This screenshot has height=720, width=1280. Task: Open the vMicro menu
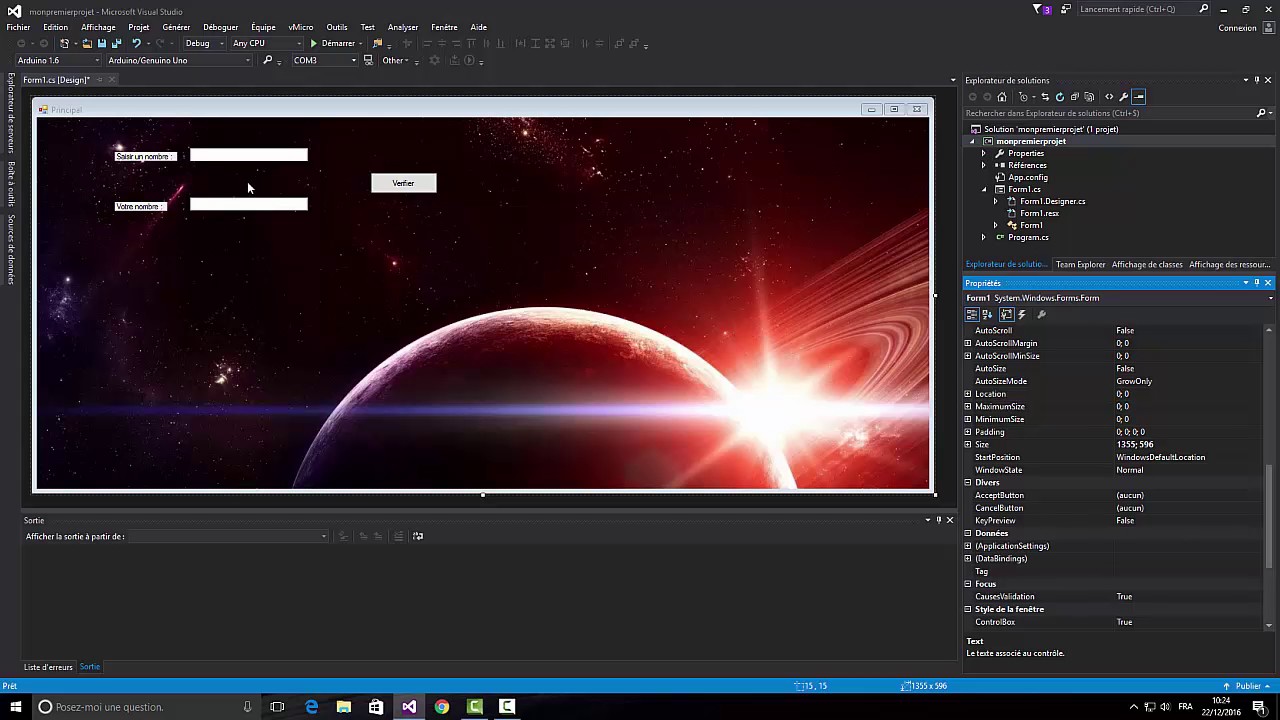pos(300,27)
